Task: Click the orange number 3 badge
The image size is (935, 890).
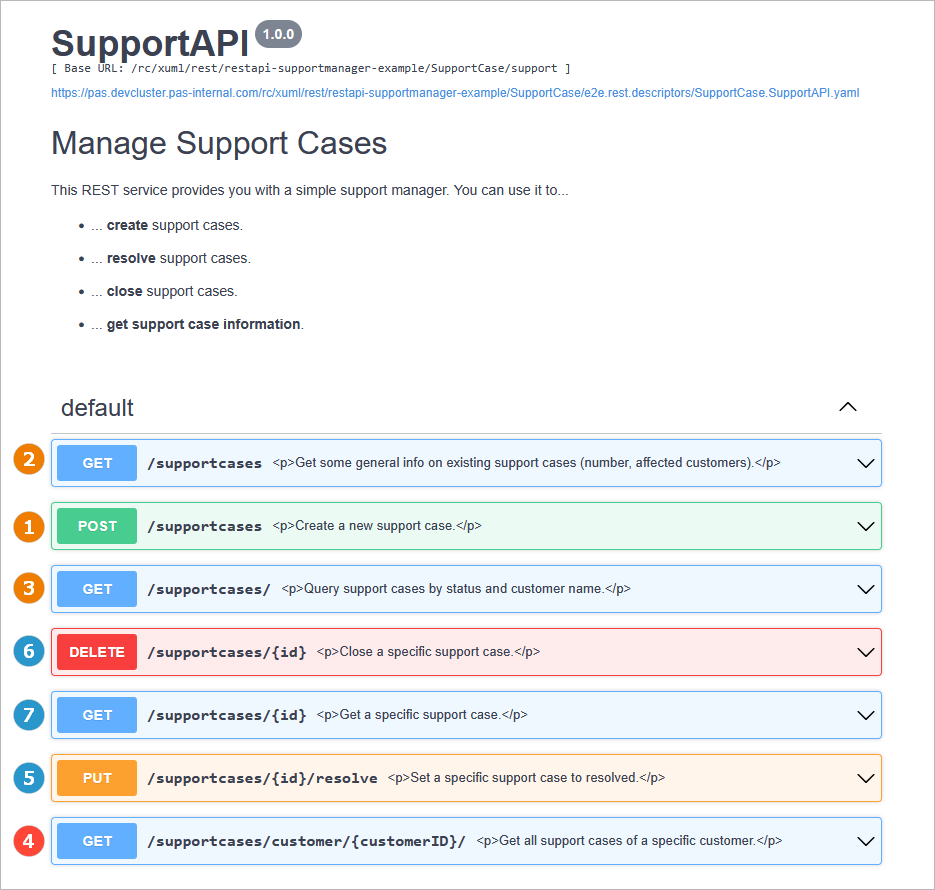Action: [29, 589]
